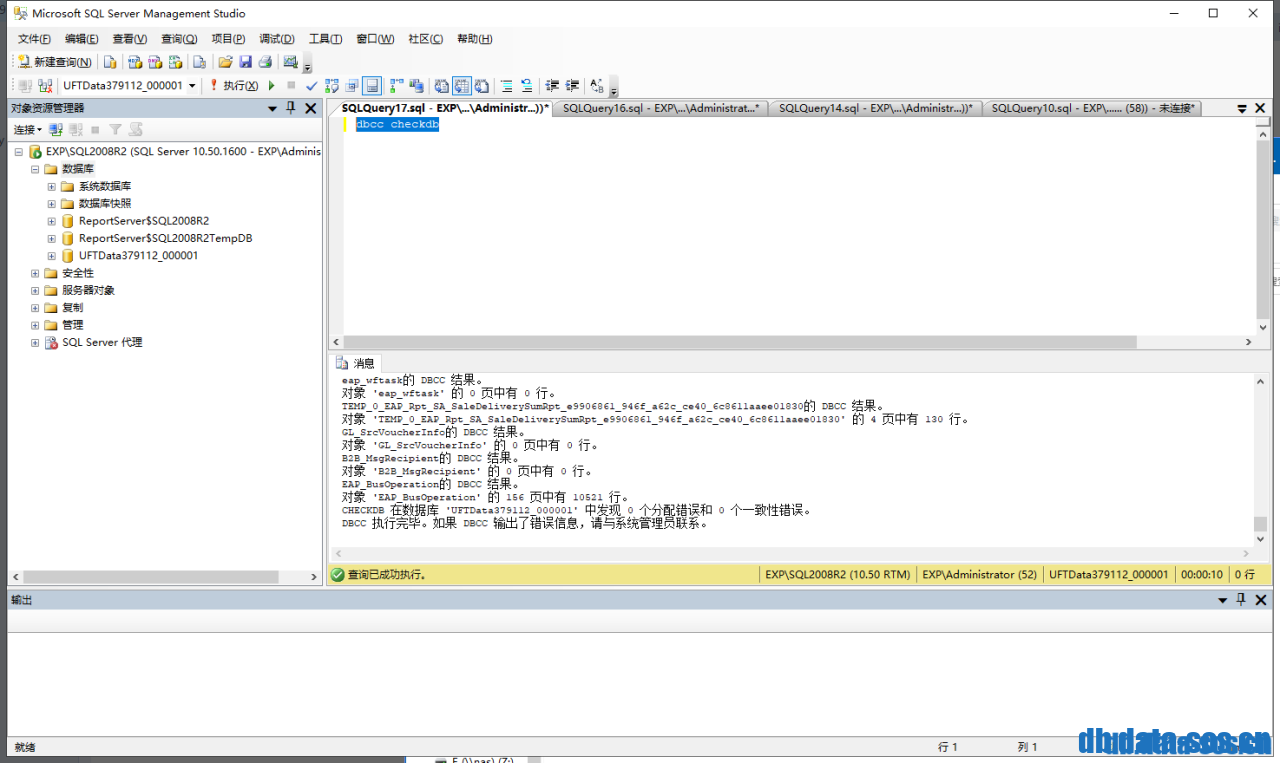The height and width of the screenshot is (763, 1280).
Task: Comment out the selected lines
Action: (507, 86)
